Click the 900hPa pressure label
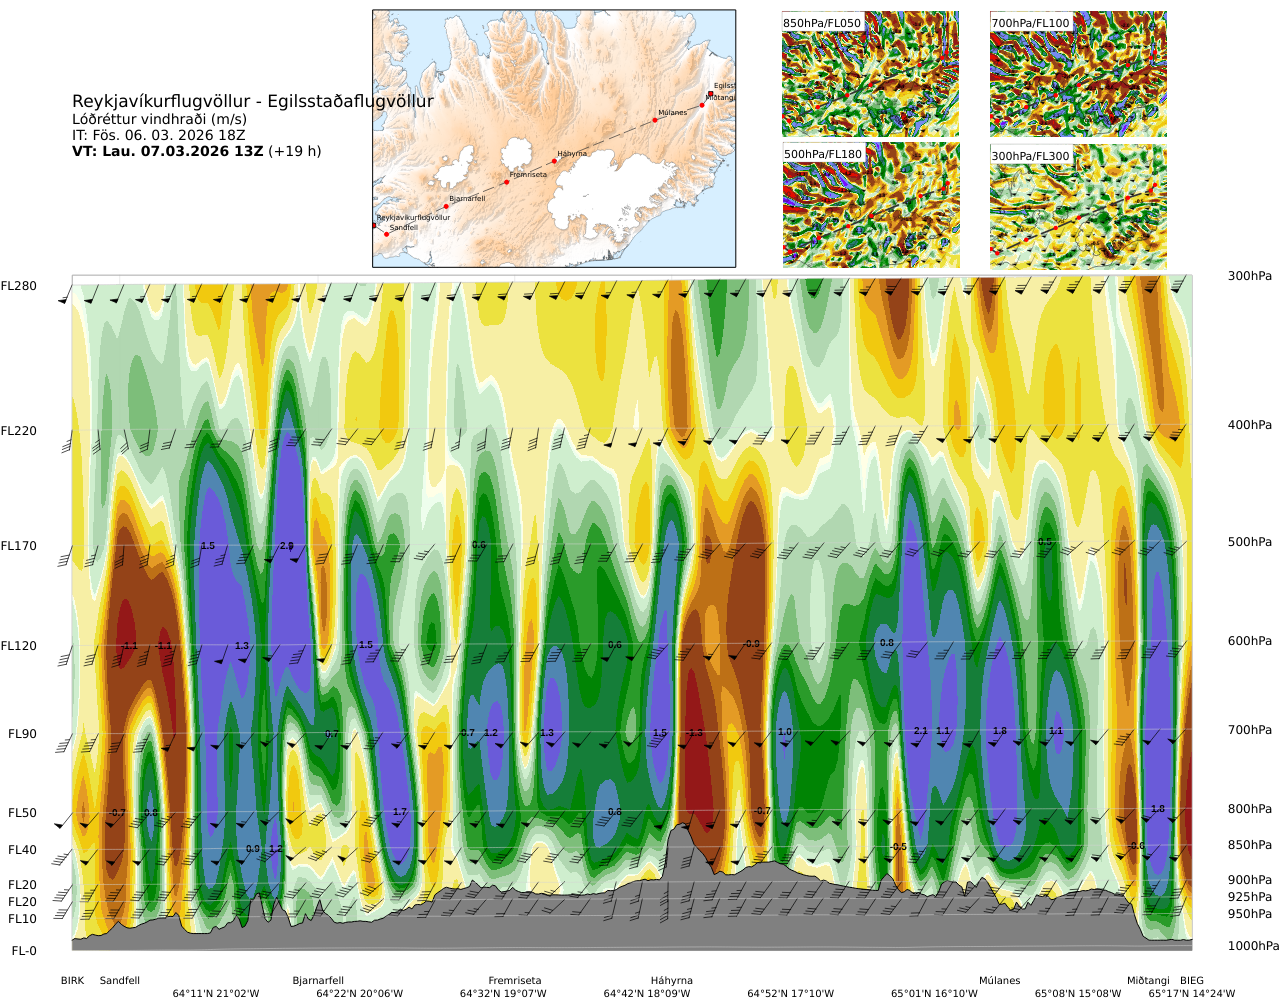The image size is (1280, 1005). tap(1250, 880)
